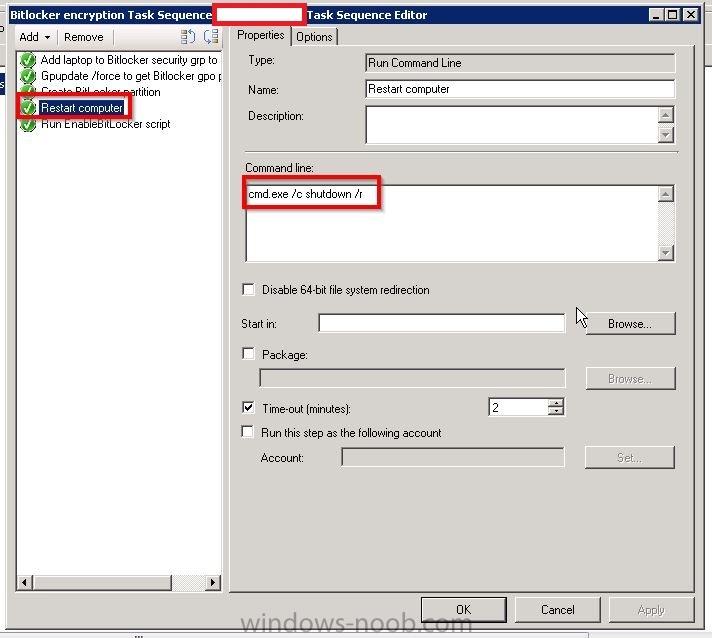The width and height of the screenshot is (712, 638).
Task: Click Command line scrollbar down arrow
Action: tap(666, 253)
